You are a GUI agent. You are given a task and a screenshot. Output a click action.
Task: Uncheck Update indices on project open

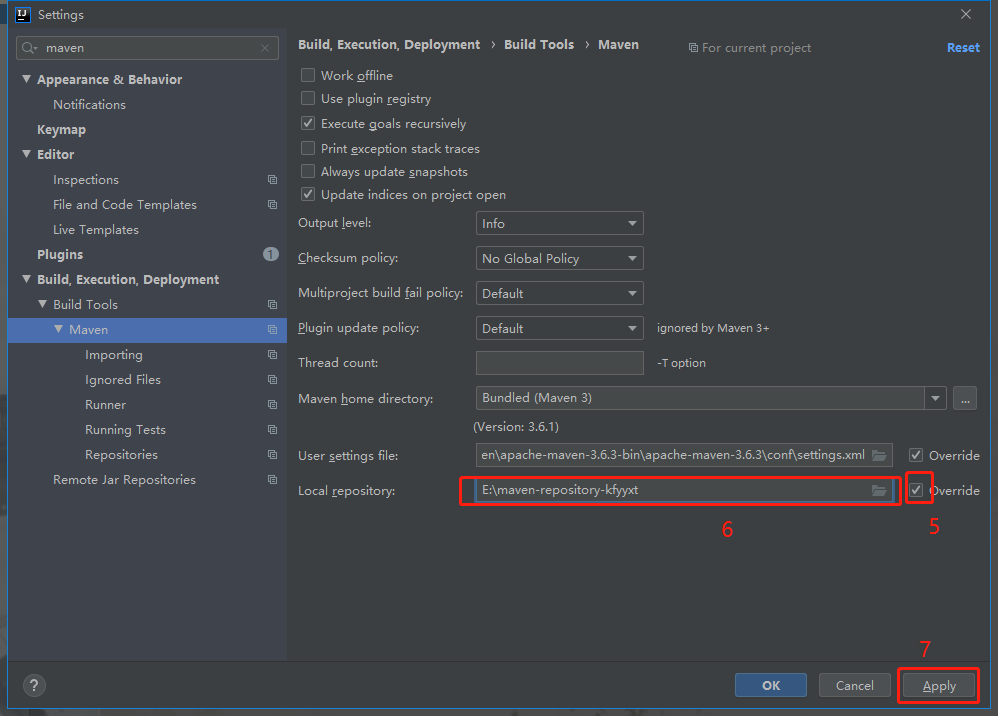308,195
